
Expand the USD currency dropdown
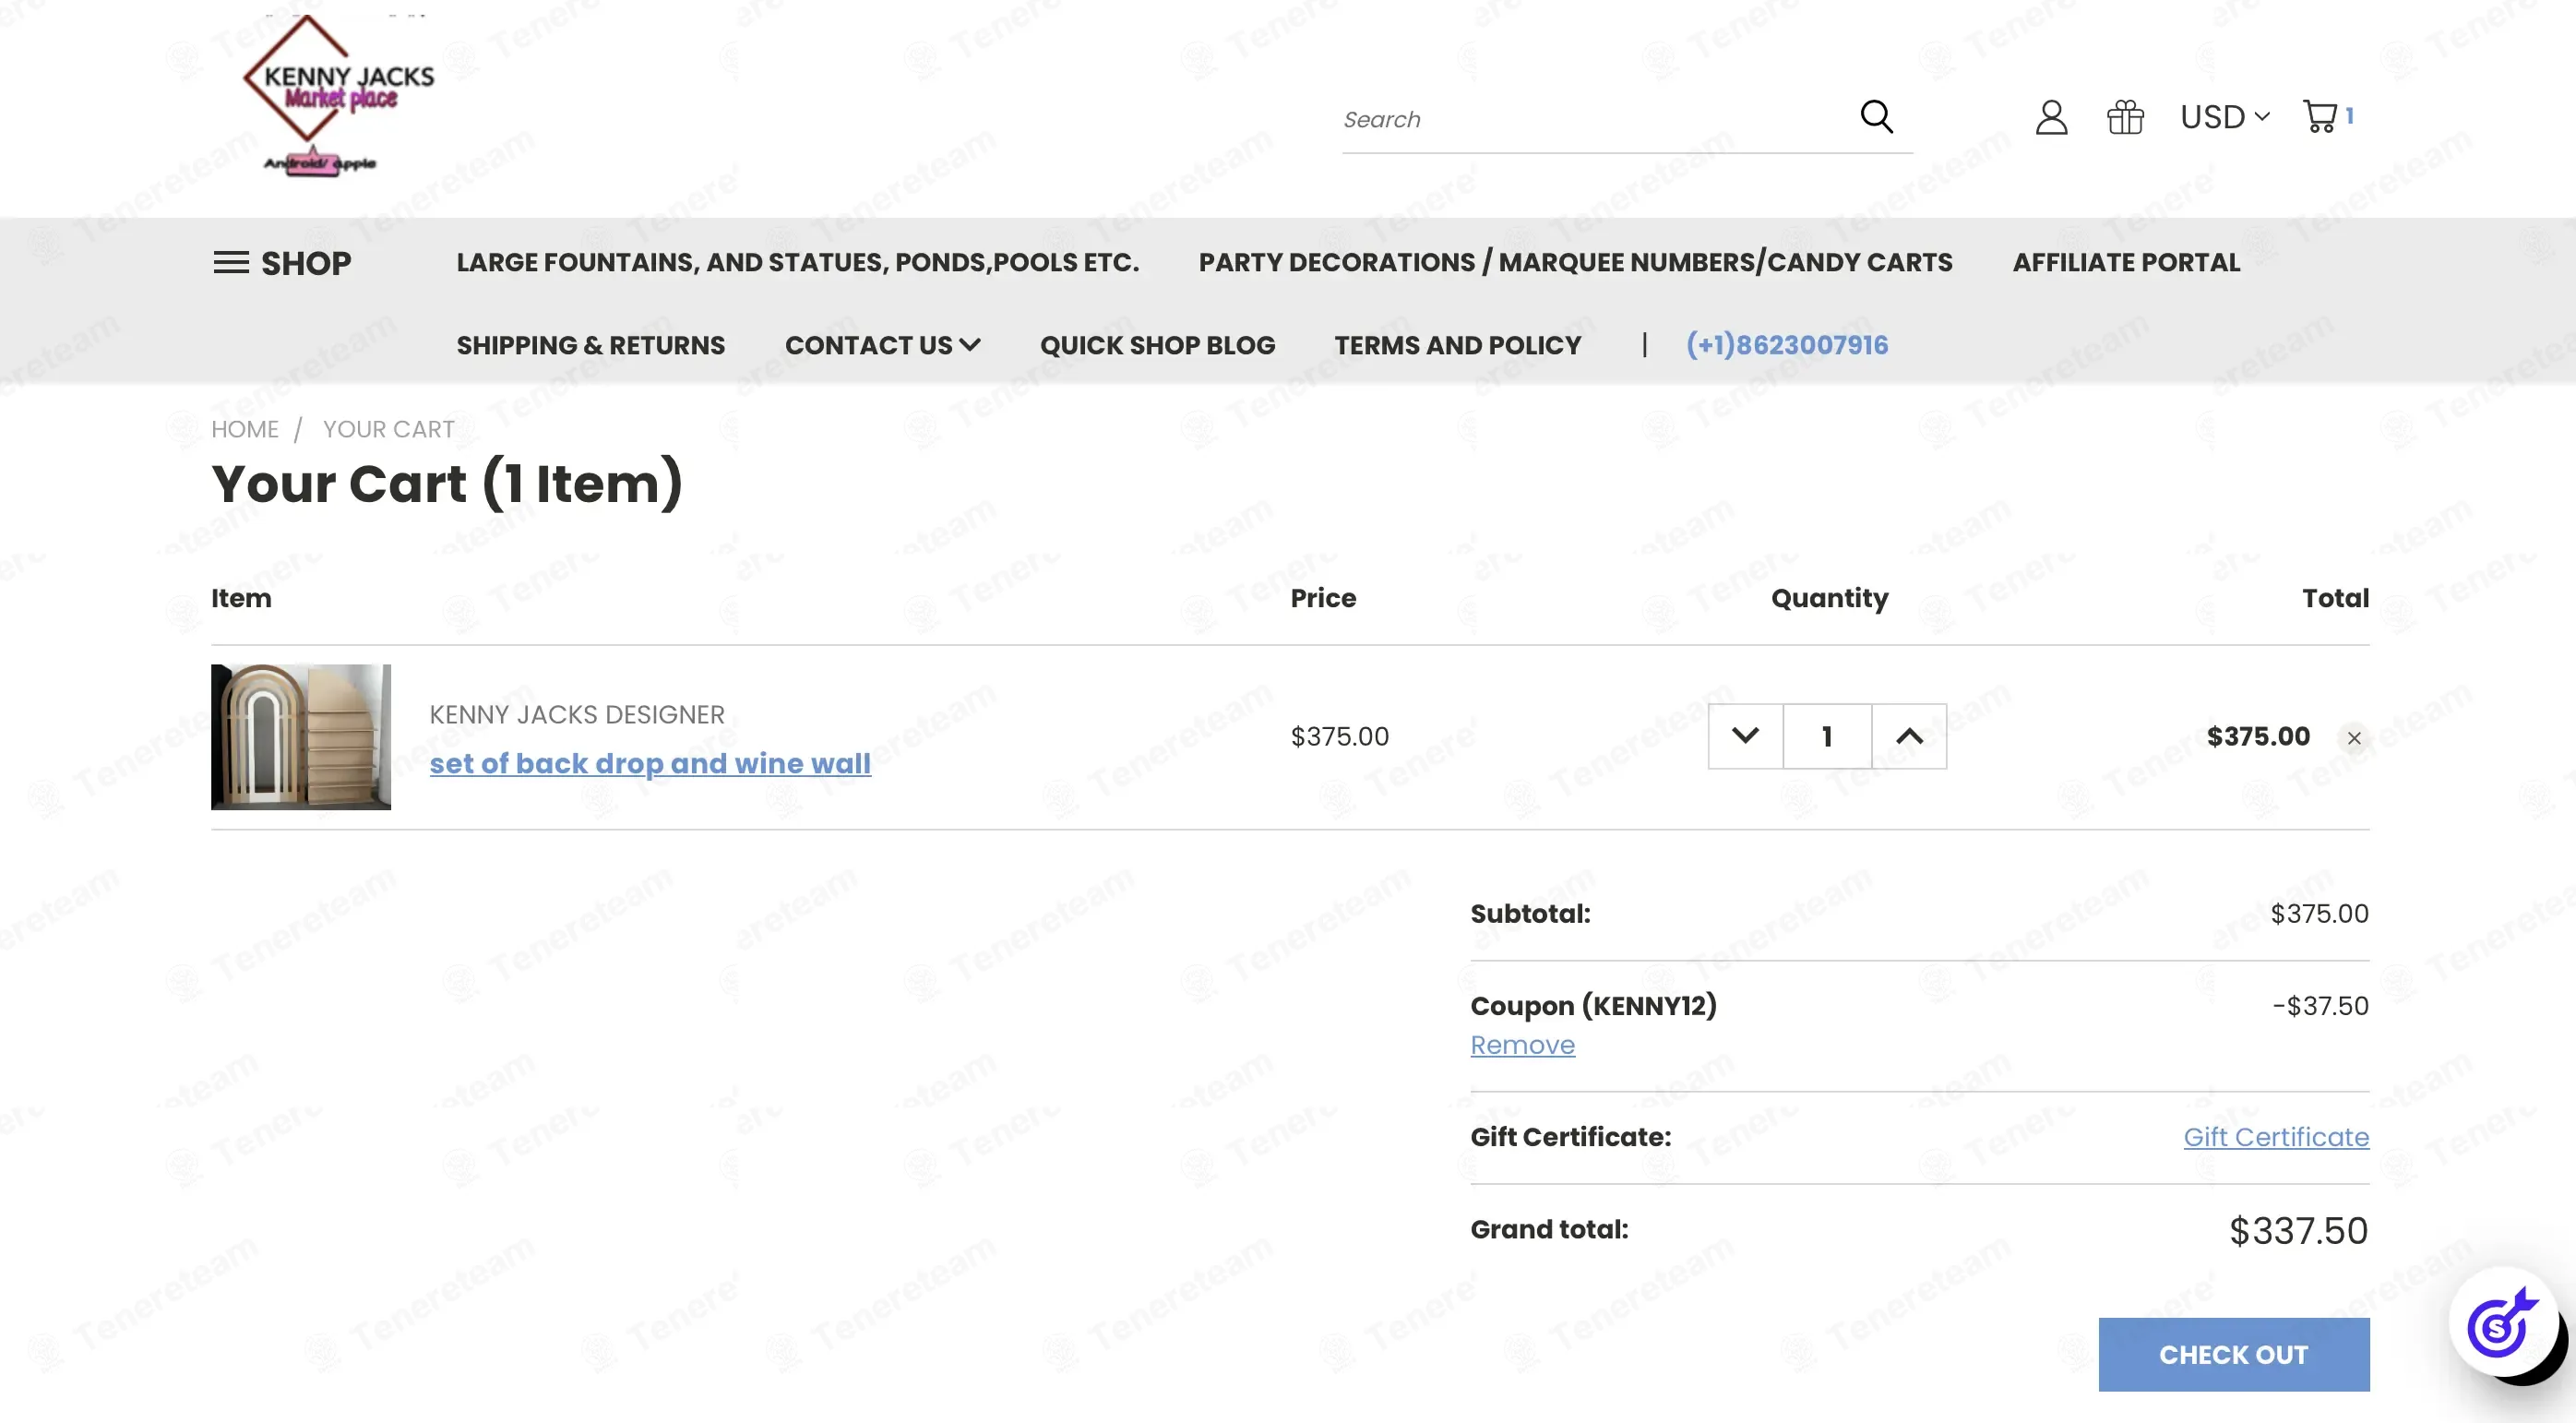click(x=2224, y=117)
